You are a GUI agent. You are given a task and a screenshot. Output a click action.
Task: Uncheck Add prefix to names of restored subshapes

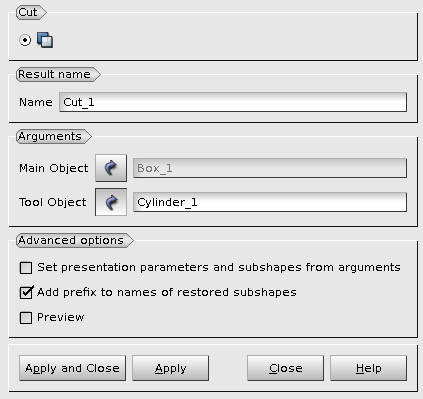coord(26,292)
